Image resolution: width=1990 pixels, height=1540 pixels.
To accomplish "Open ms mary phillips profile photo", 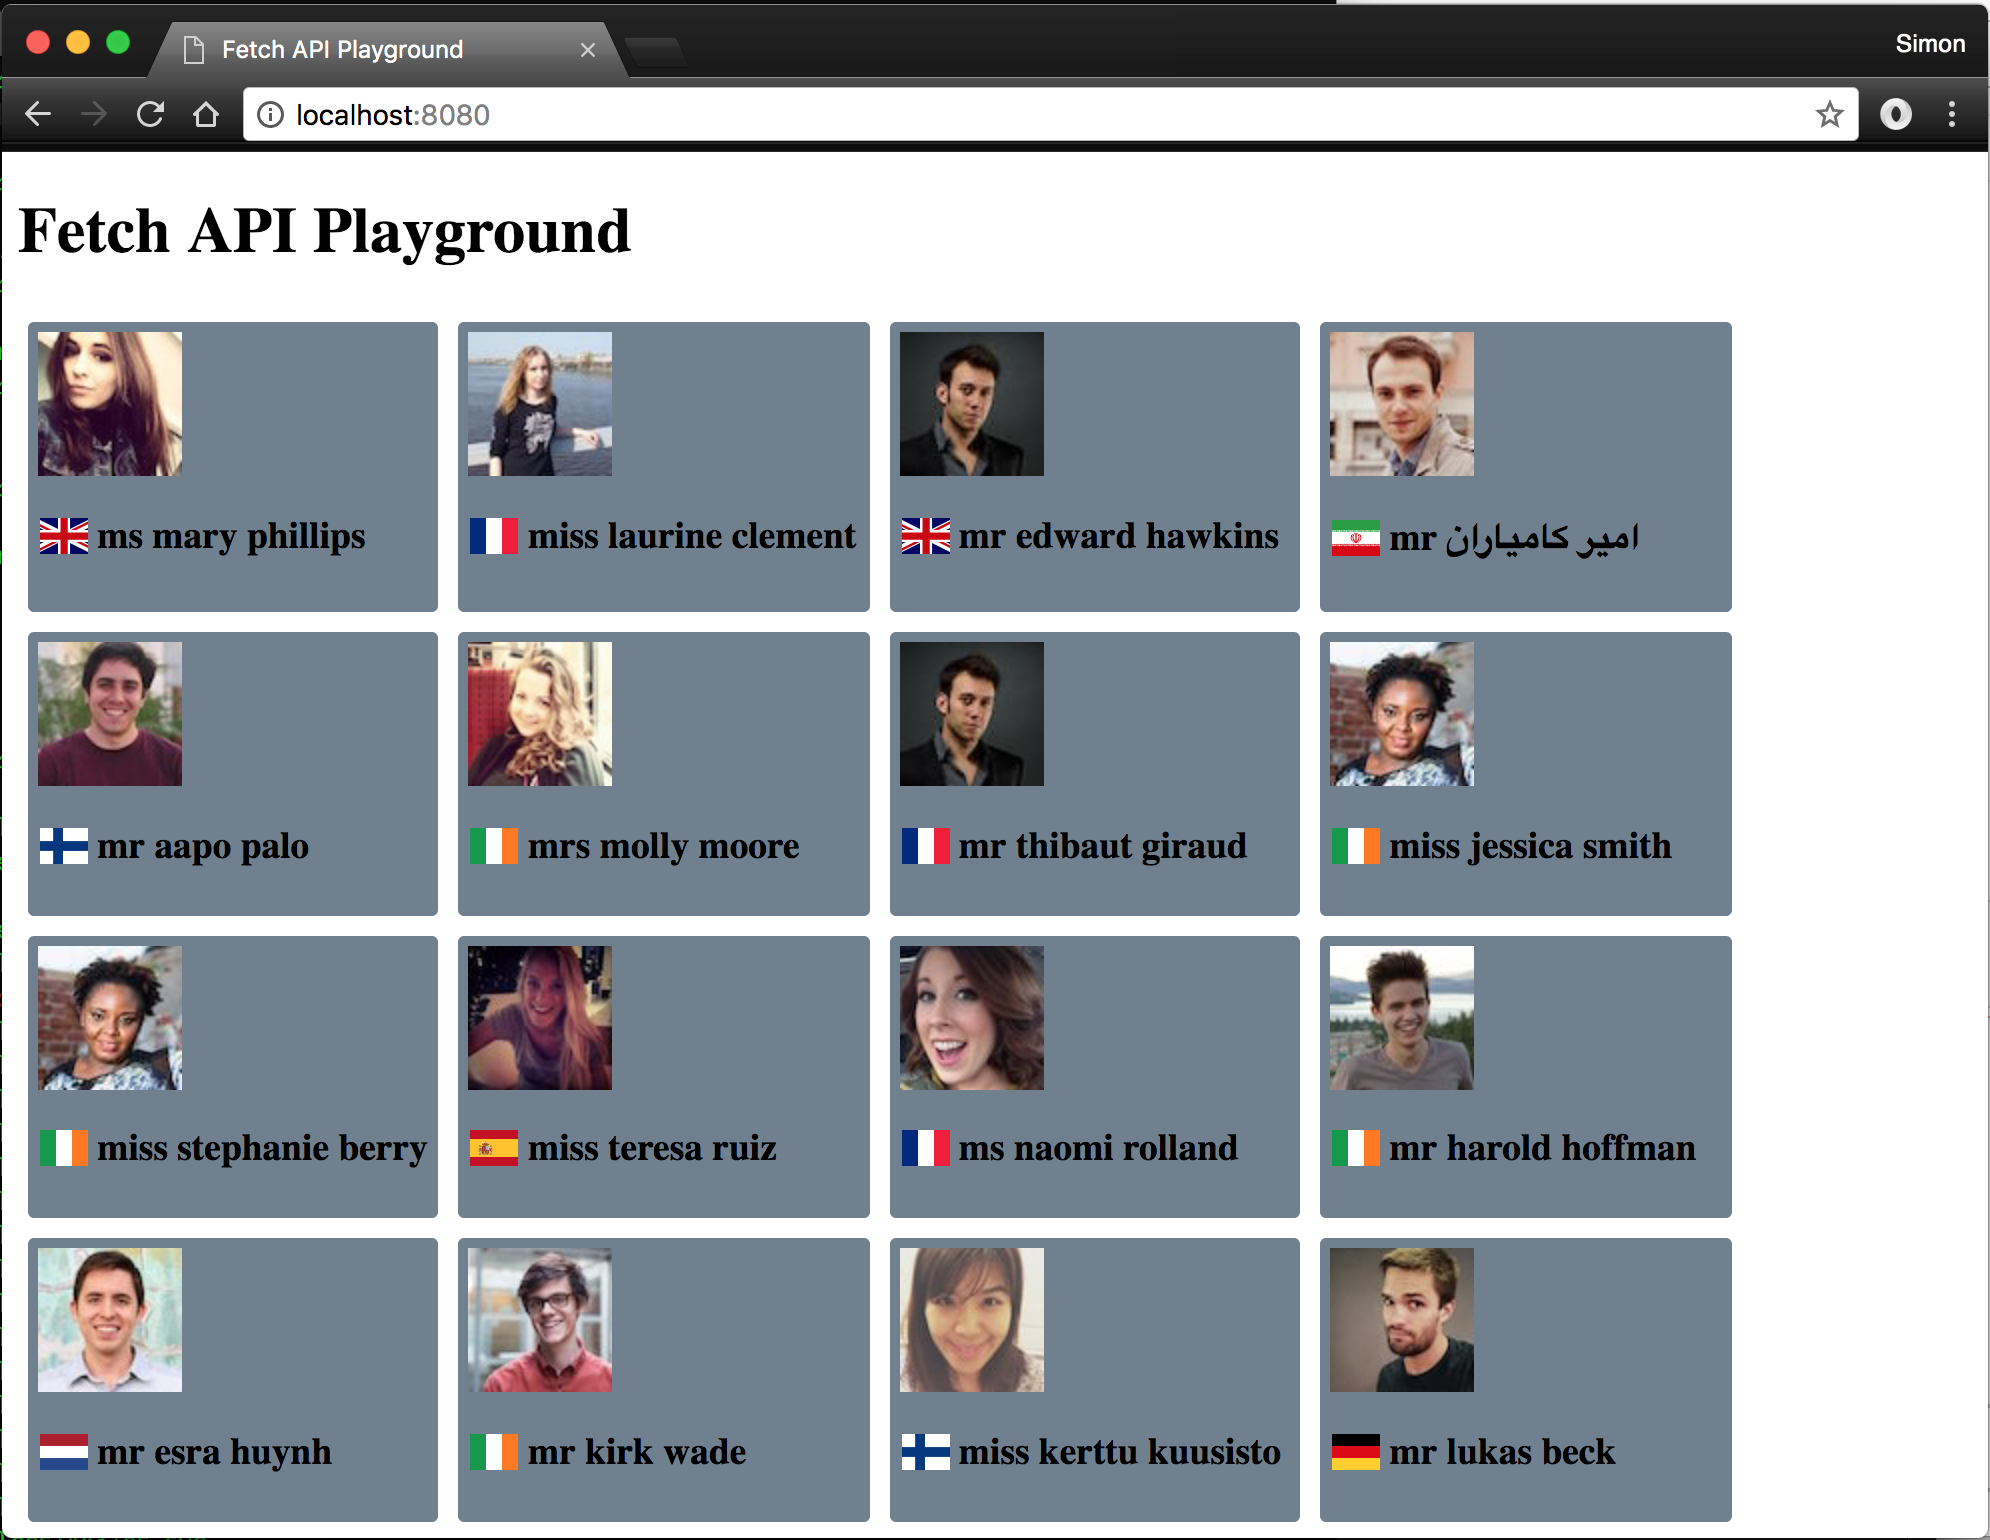I will pos(110,404).
